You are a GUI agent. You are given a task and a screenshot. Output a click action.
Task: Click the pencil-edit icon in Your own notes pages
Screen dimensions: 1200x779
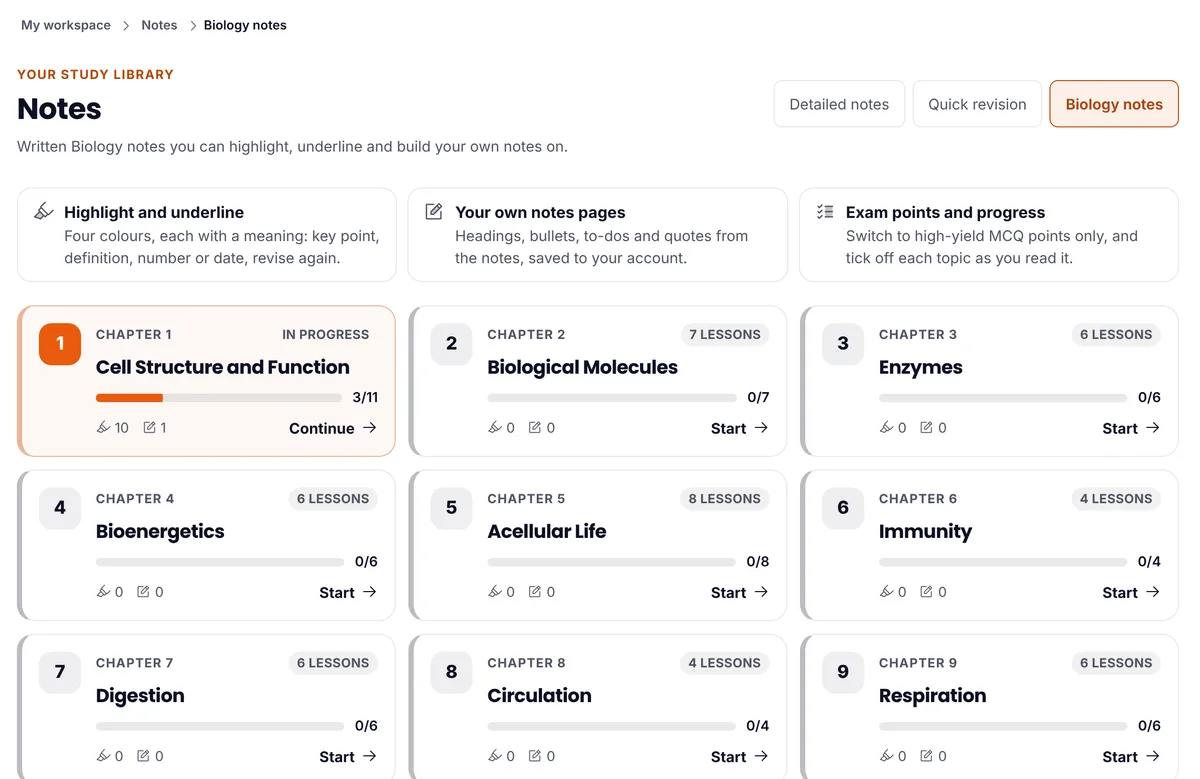pos(434,212)
